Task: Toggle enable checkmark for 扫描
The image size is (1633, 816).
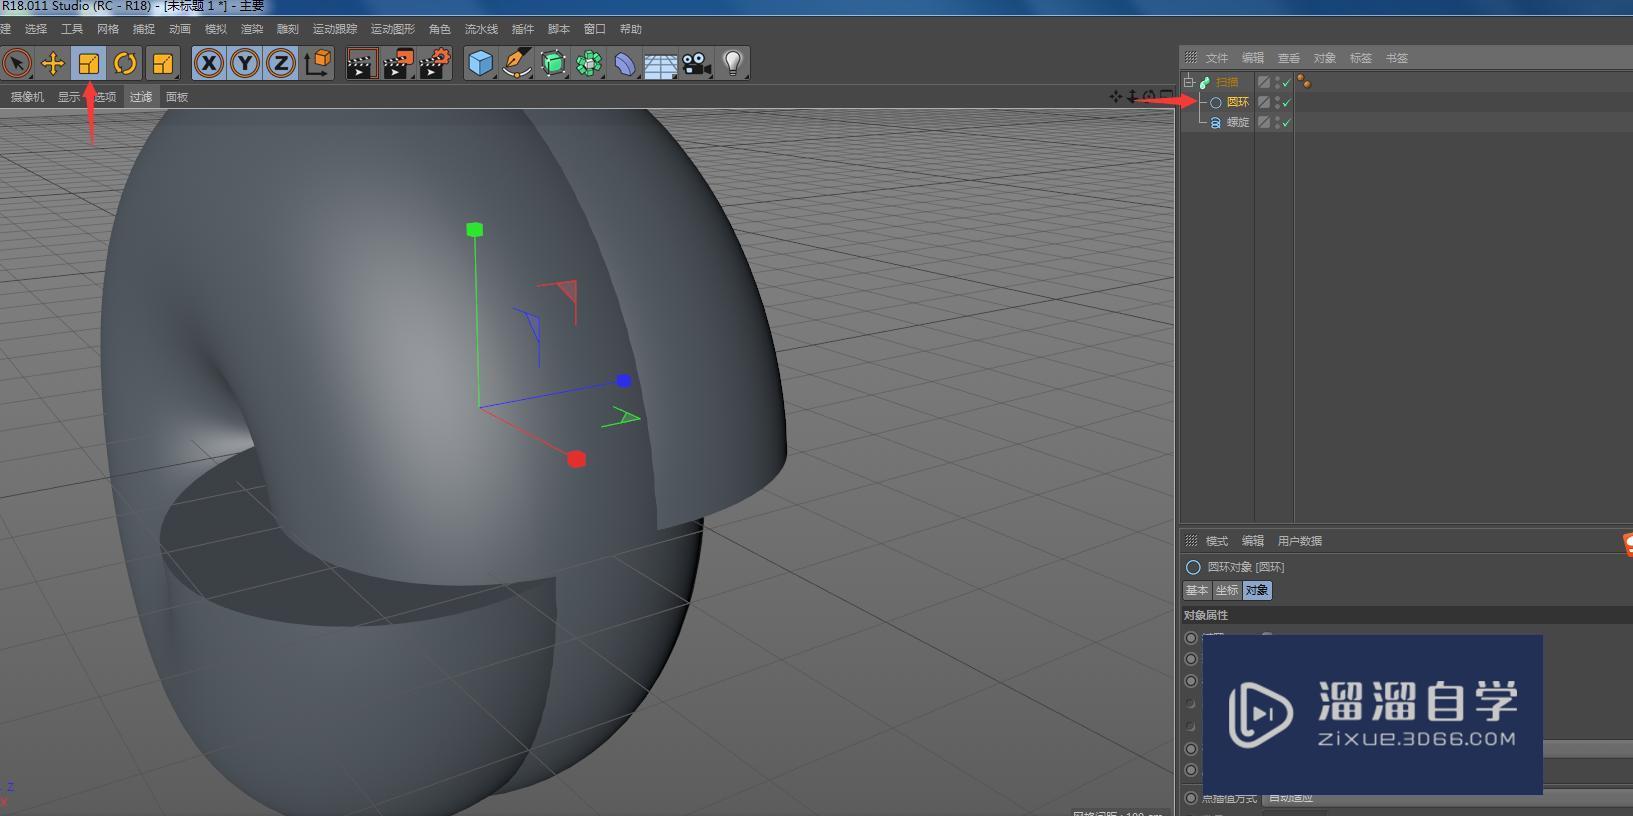Action: [1287, 82]
